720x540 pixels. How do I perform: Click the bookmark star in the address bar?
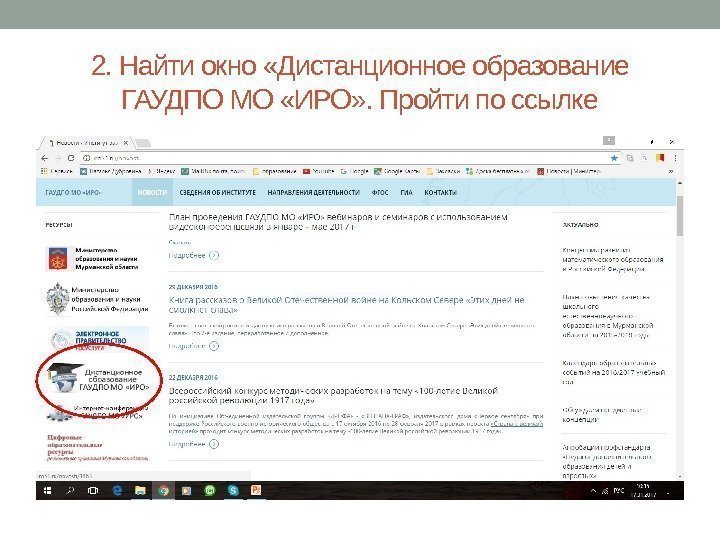pyautogui.click(x=614, y=158)
